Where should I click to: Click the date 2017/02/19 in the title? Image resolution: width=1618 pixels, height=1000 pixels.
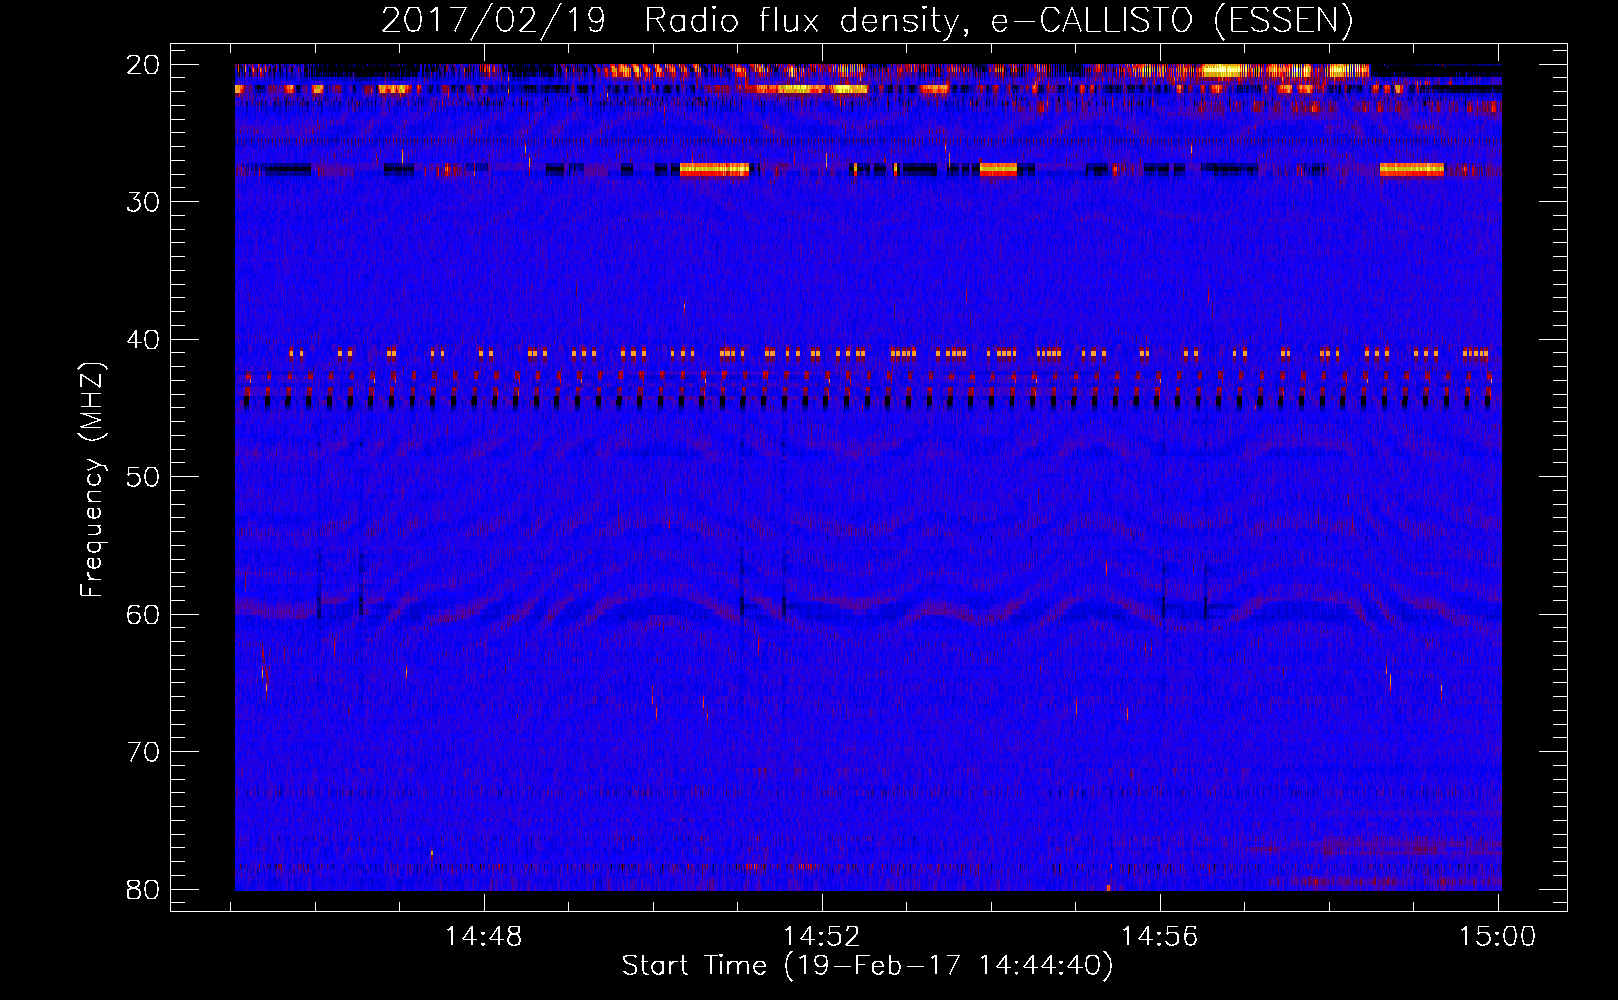(494, 21)
